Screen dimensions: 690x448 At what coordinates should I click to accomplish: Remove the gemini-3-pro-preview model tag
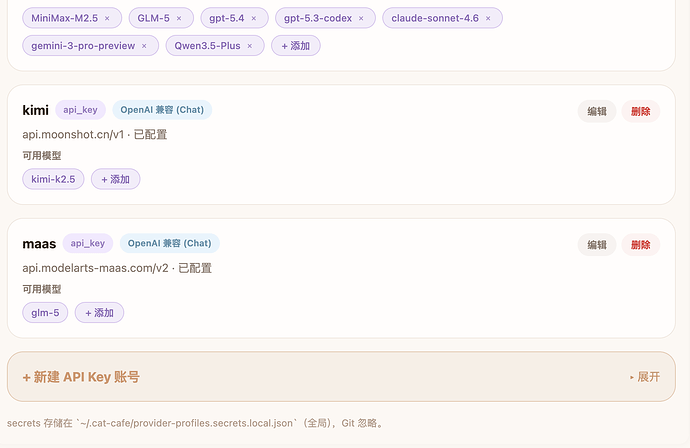144,46
